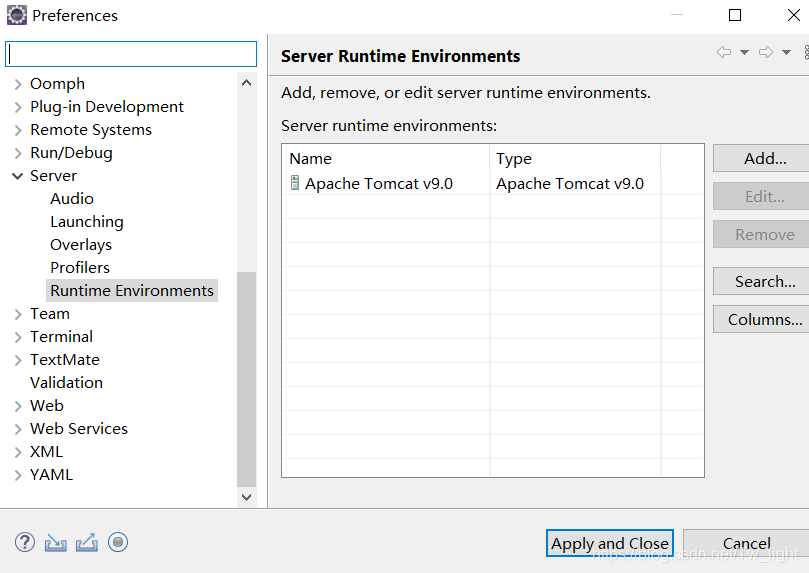The height and width of the screenshot is (573, 809).
Task: Focus the preferences filter text field
Action: (x=131, y=54)
